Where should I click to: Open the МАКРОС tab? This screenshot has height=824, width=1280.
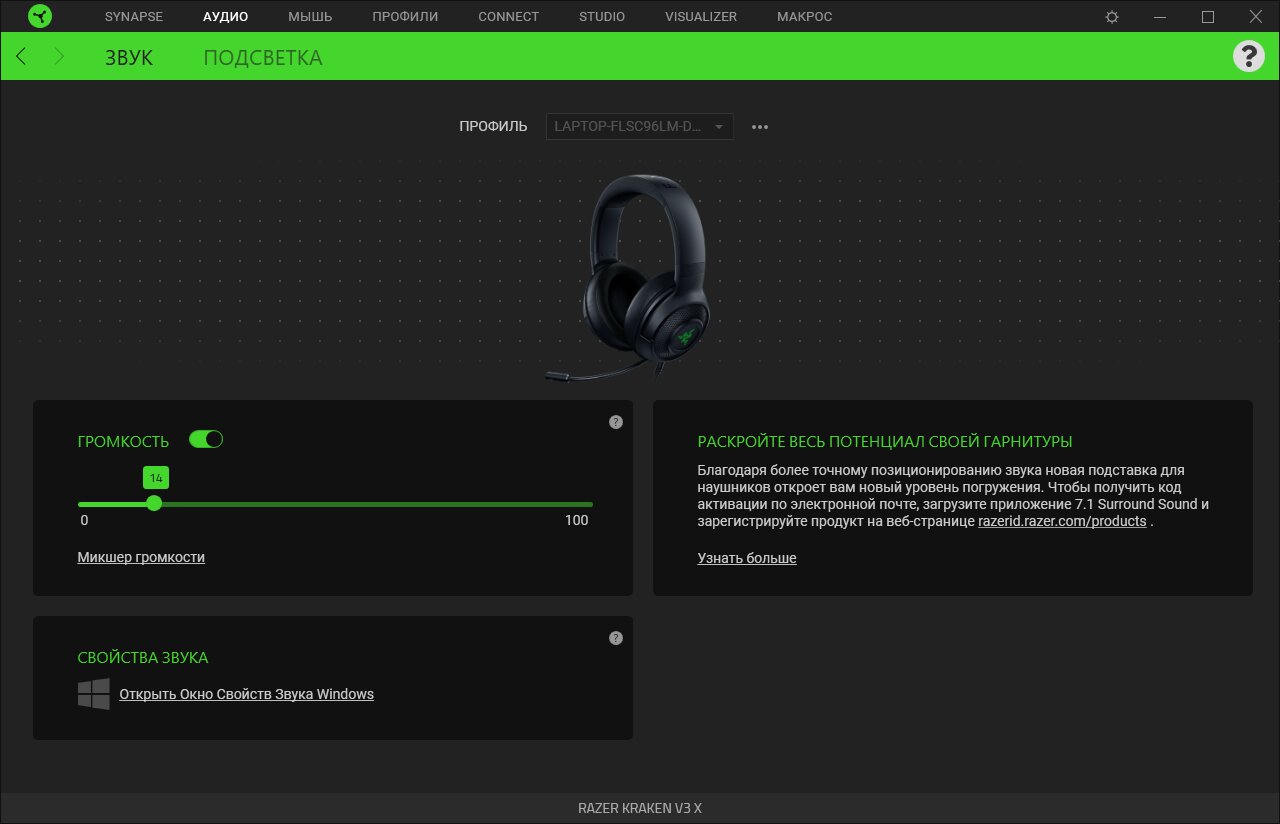[x=804, y=17]
